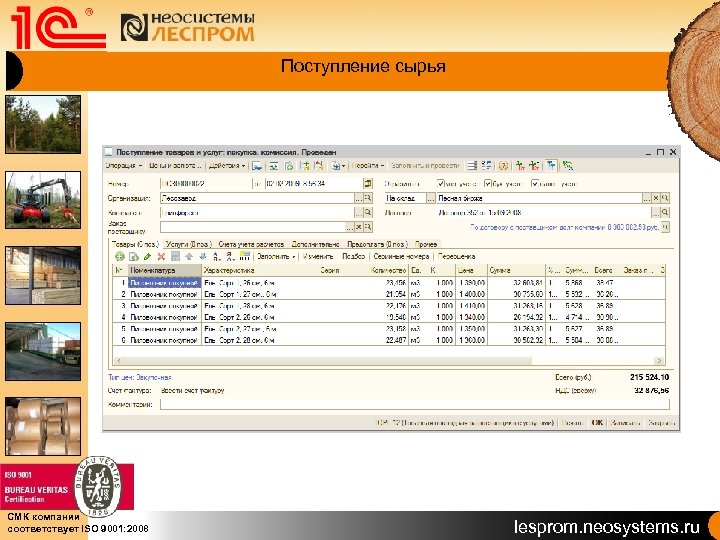Move the row down with the down arrow icon

(x=202, y=257)
